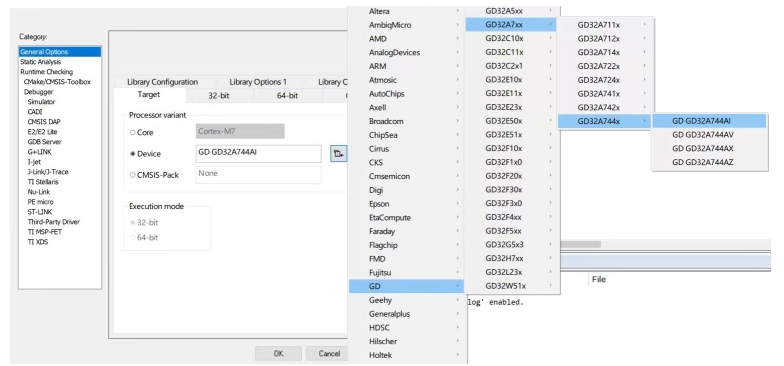Select the Core radio button

pyautogui.click(x=132, y=132)
